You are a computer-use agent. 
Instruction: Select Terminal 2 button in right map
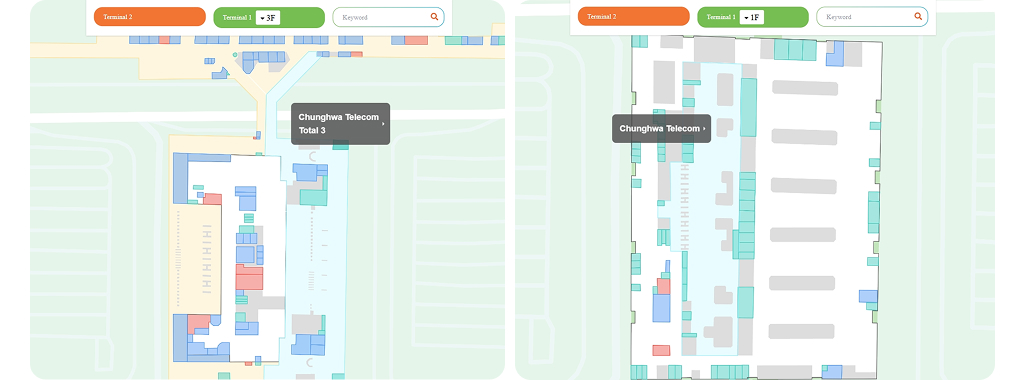click(633, 17)
